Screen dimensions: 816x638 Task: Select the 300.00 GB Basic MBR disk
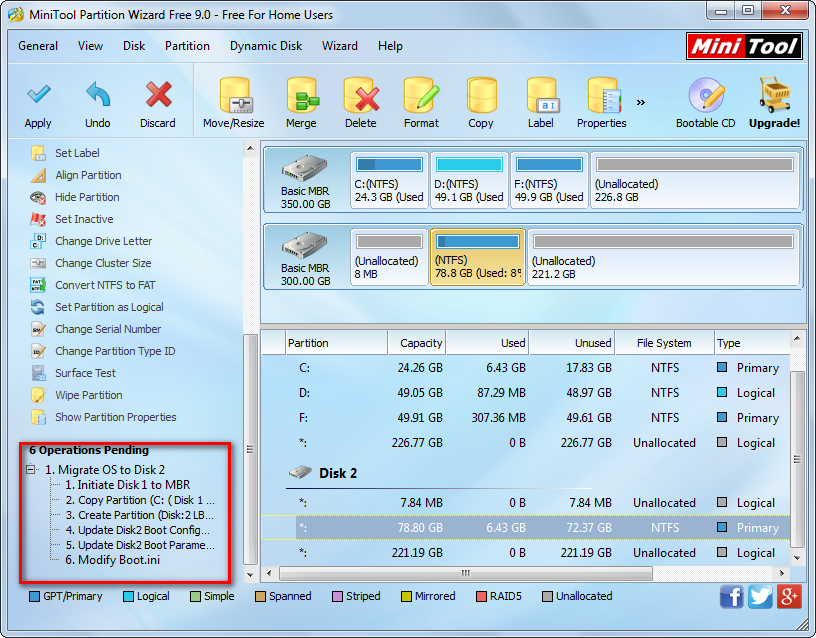[305, 258]
